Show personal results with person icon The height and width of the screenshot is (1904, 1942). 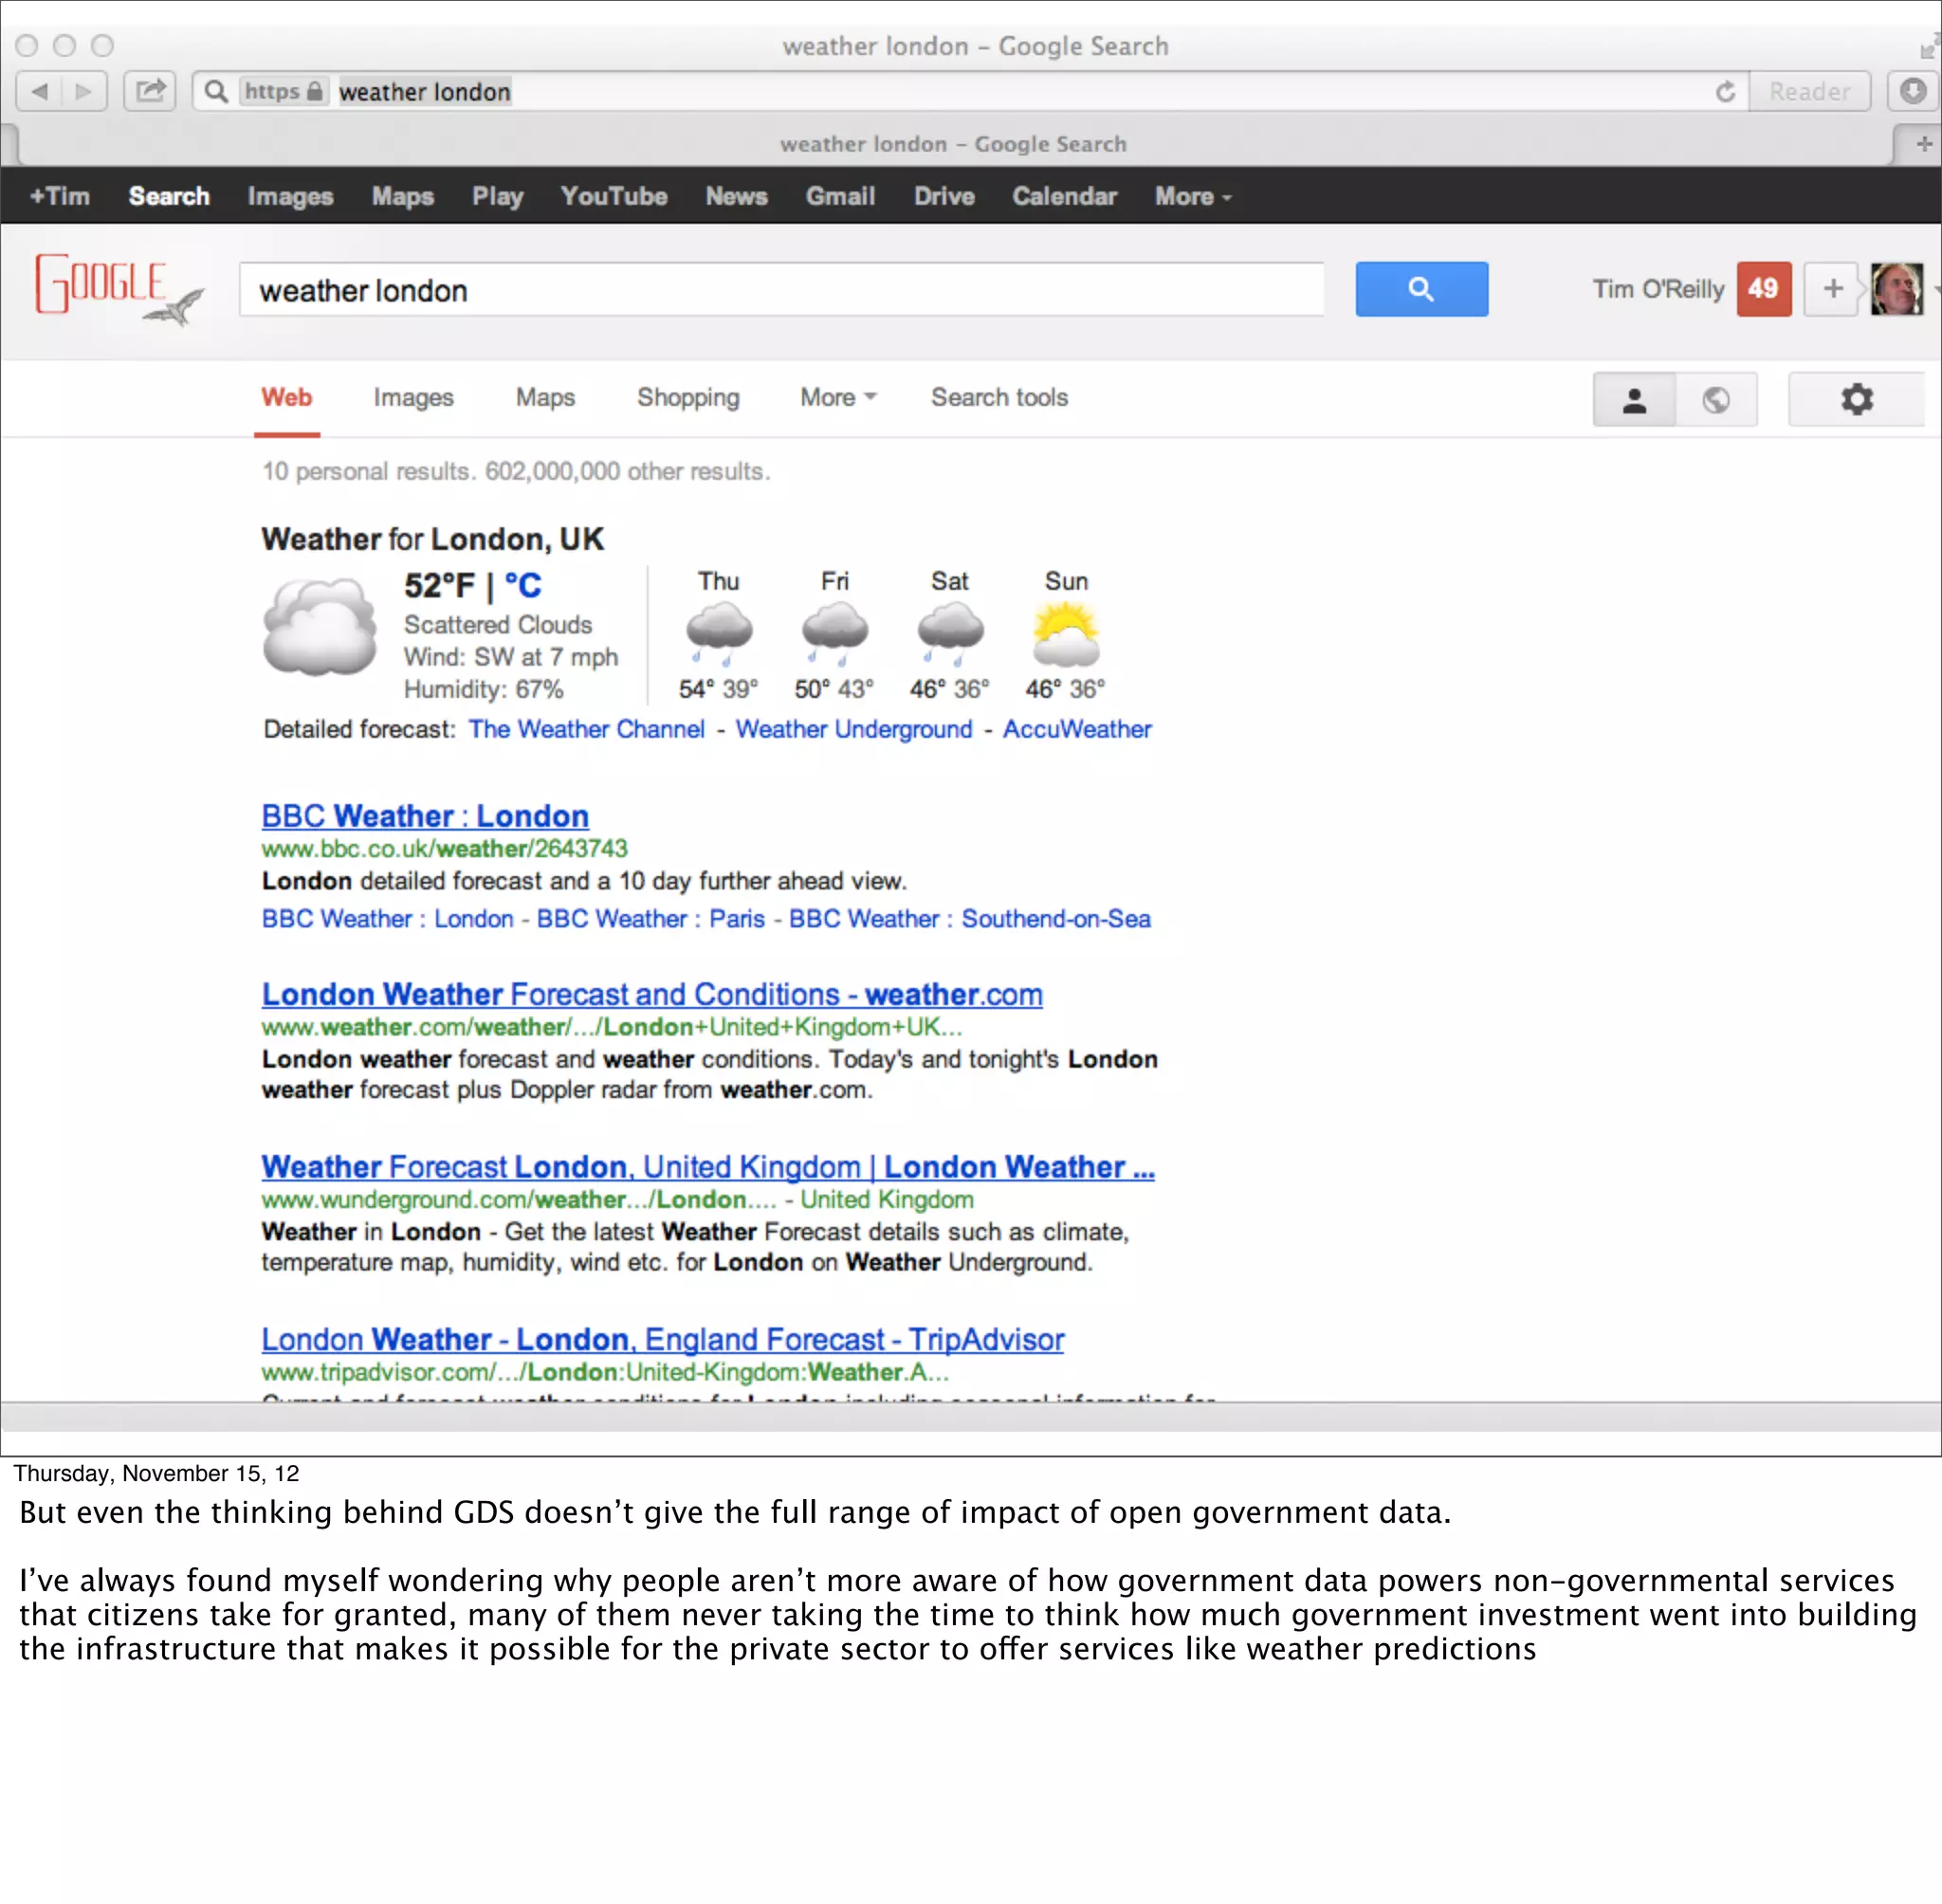[1634, 400]
